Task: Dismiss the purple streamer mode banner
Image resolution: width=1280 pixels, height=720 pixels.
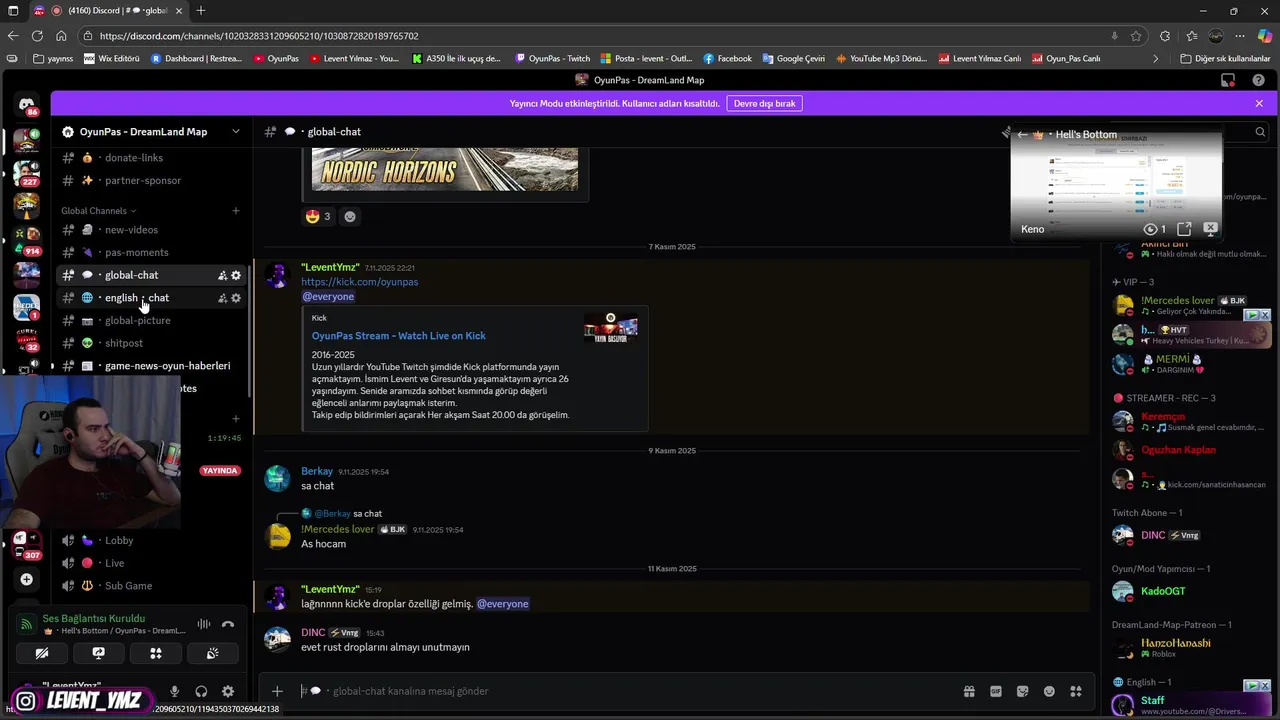Action: [1259, 104]
